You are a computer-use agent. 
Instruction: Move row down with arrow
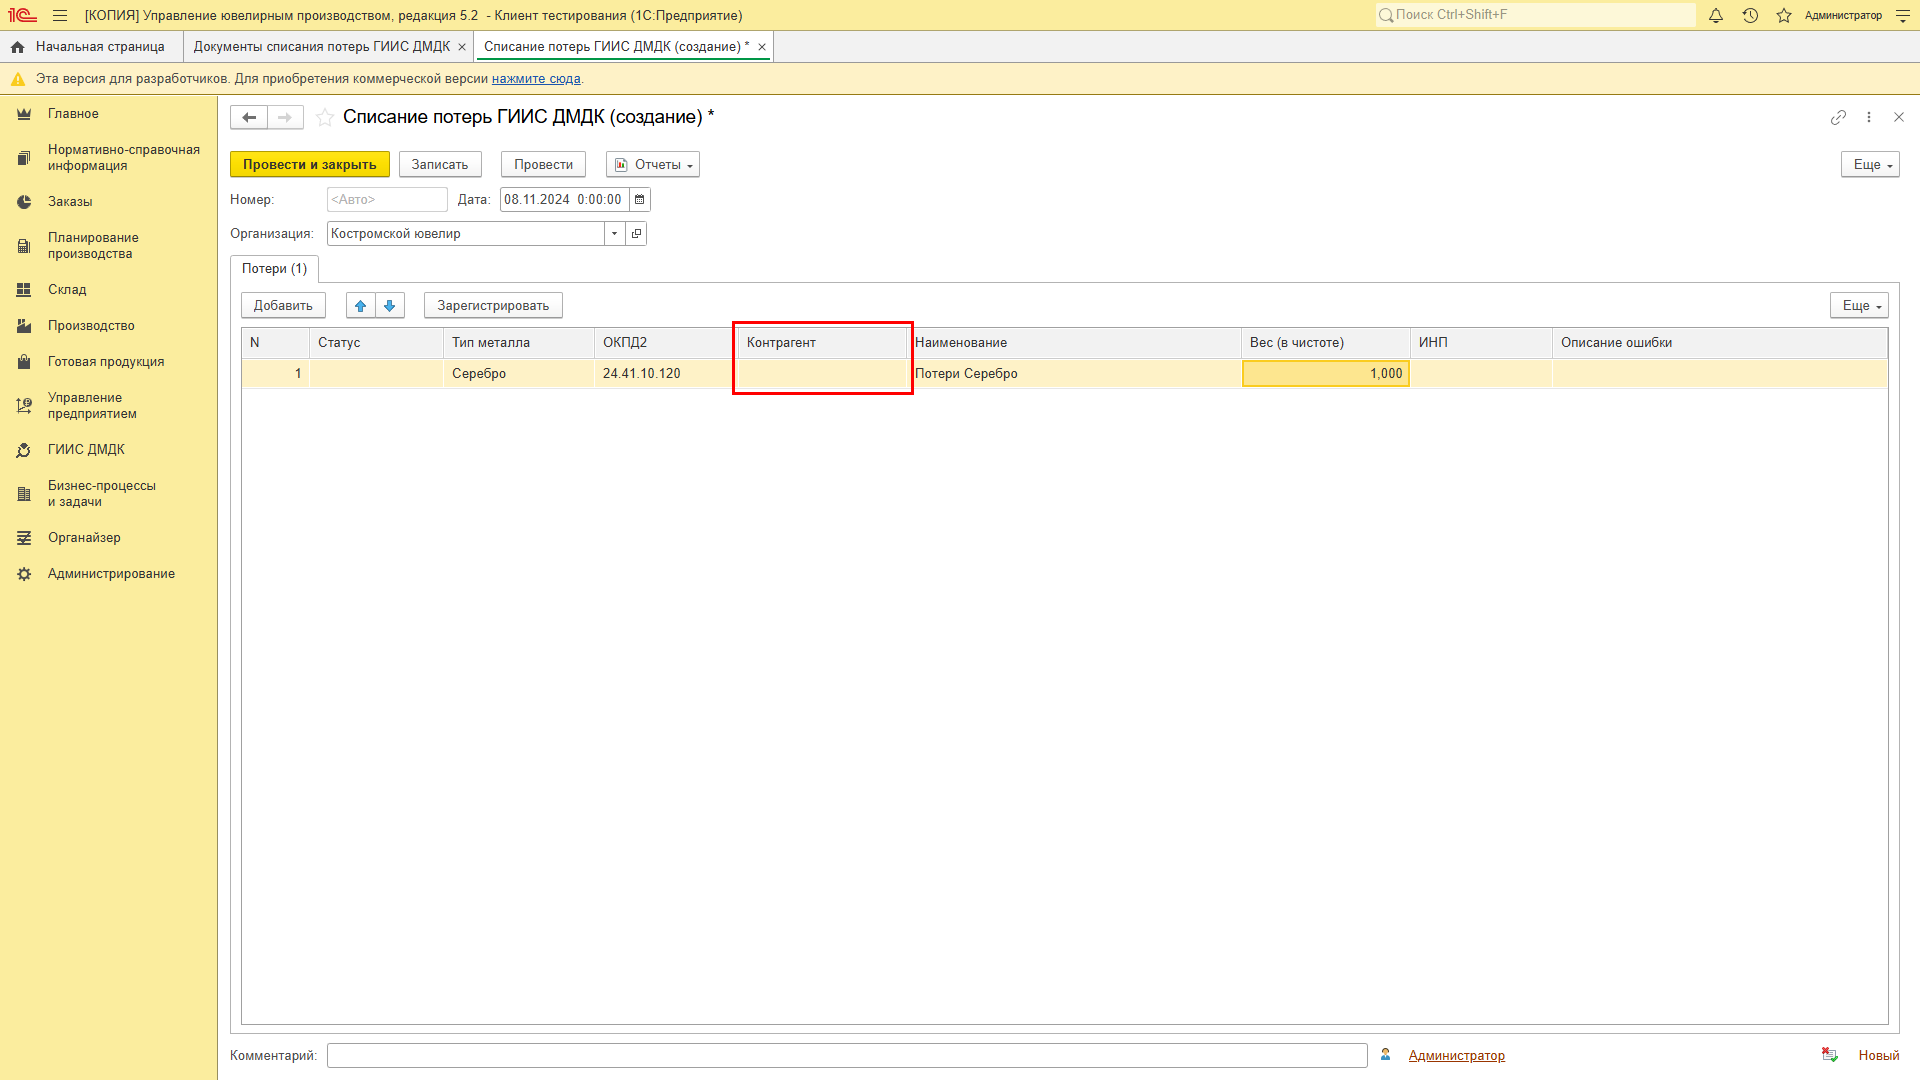tap(390, 306)
